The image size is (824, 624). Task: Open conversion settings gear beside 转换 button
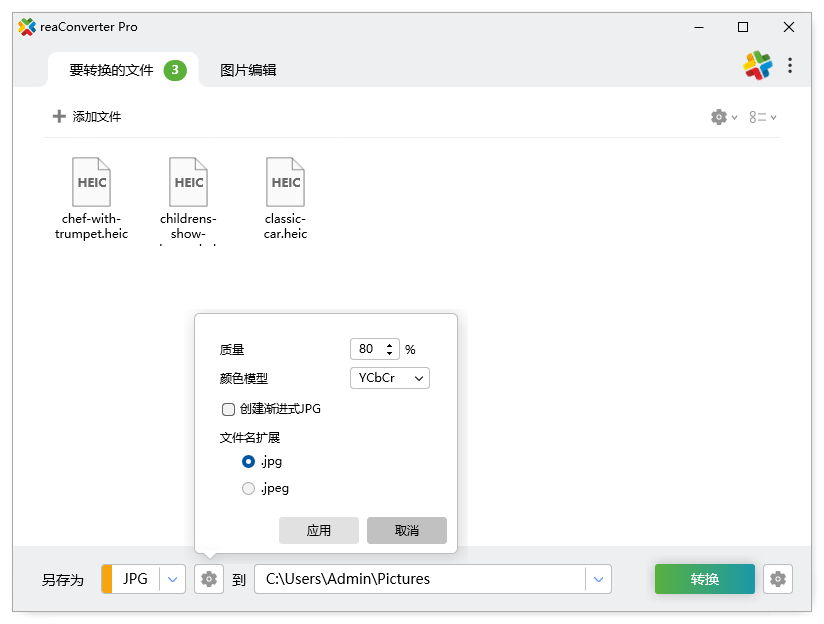tap(778, 579)
